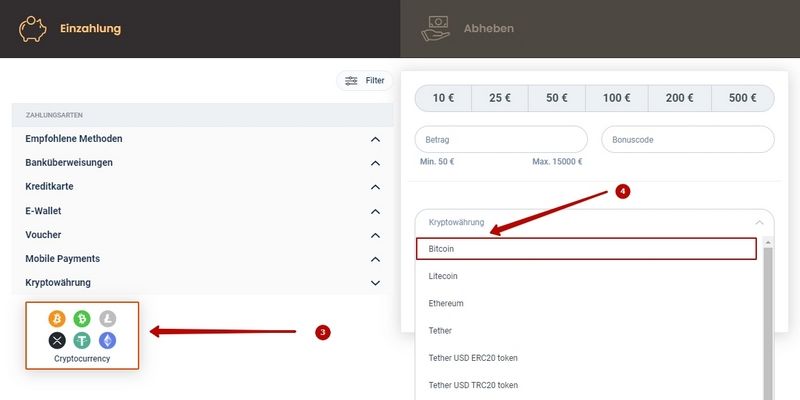Viewport: 800px width, 400px height.
Task: Click the Betrag amount input field
Action: point(500,140)
